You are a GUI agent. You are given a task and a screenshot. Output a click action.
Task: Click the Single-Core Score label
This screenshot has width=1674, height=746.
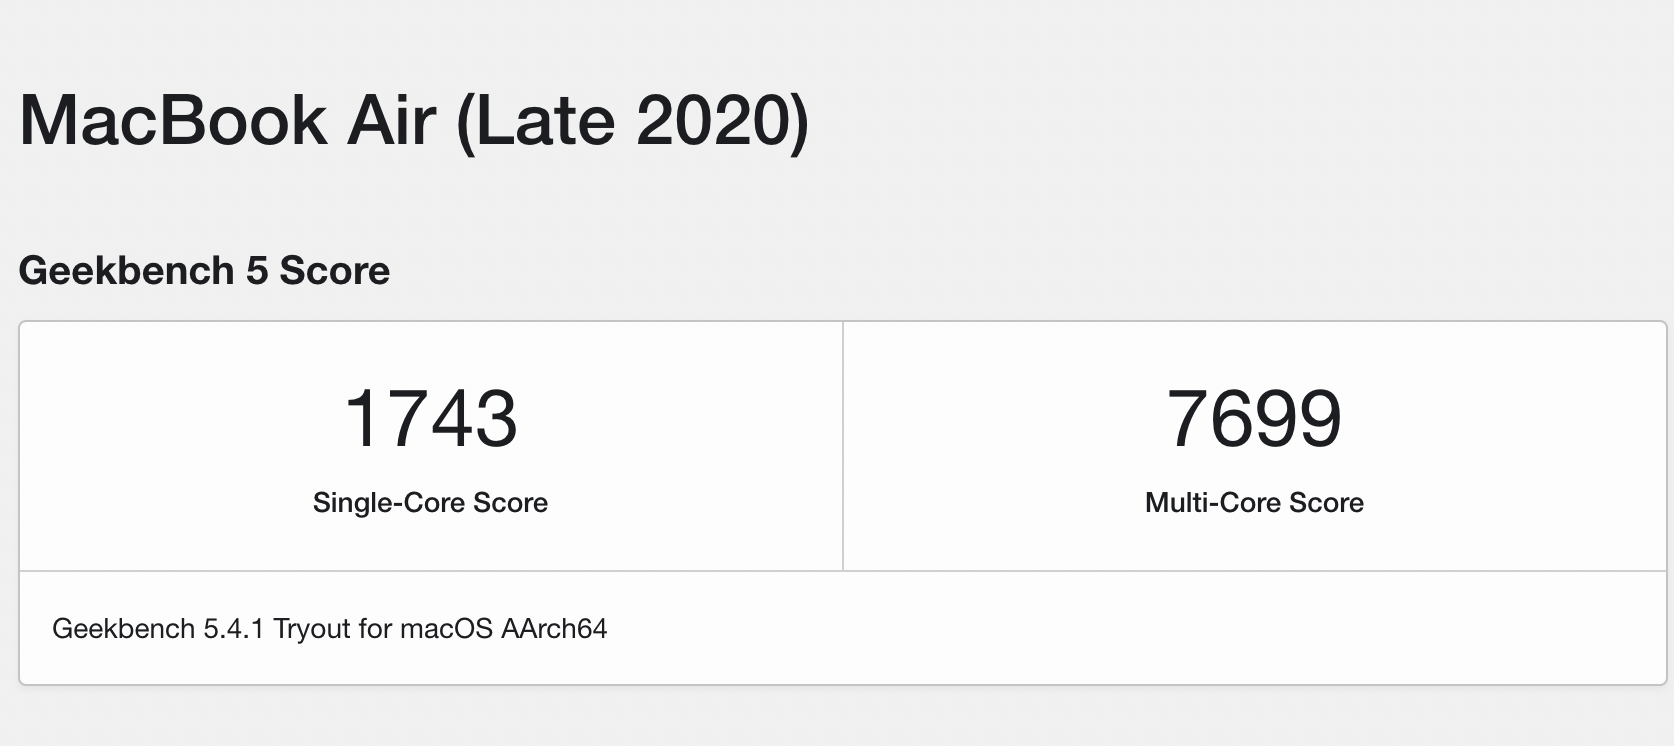(430, 502)
